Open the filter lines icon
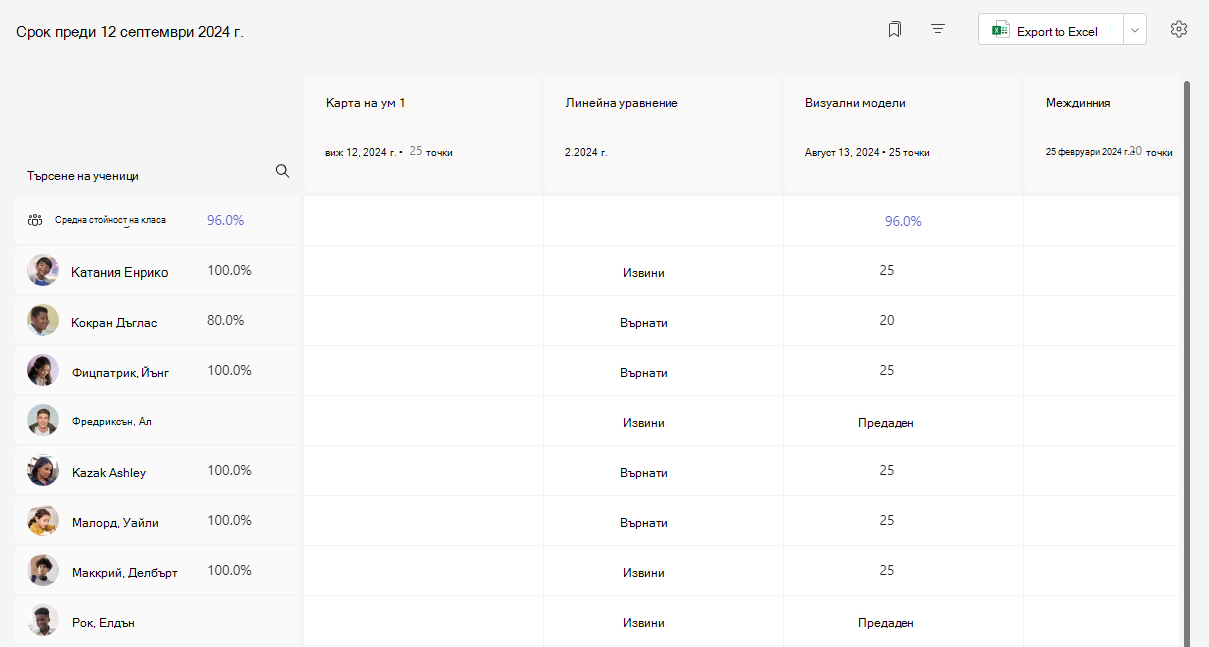1209x647 pixels. click(938, 30)
